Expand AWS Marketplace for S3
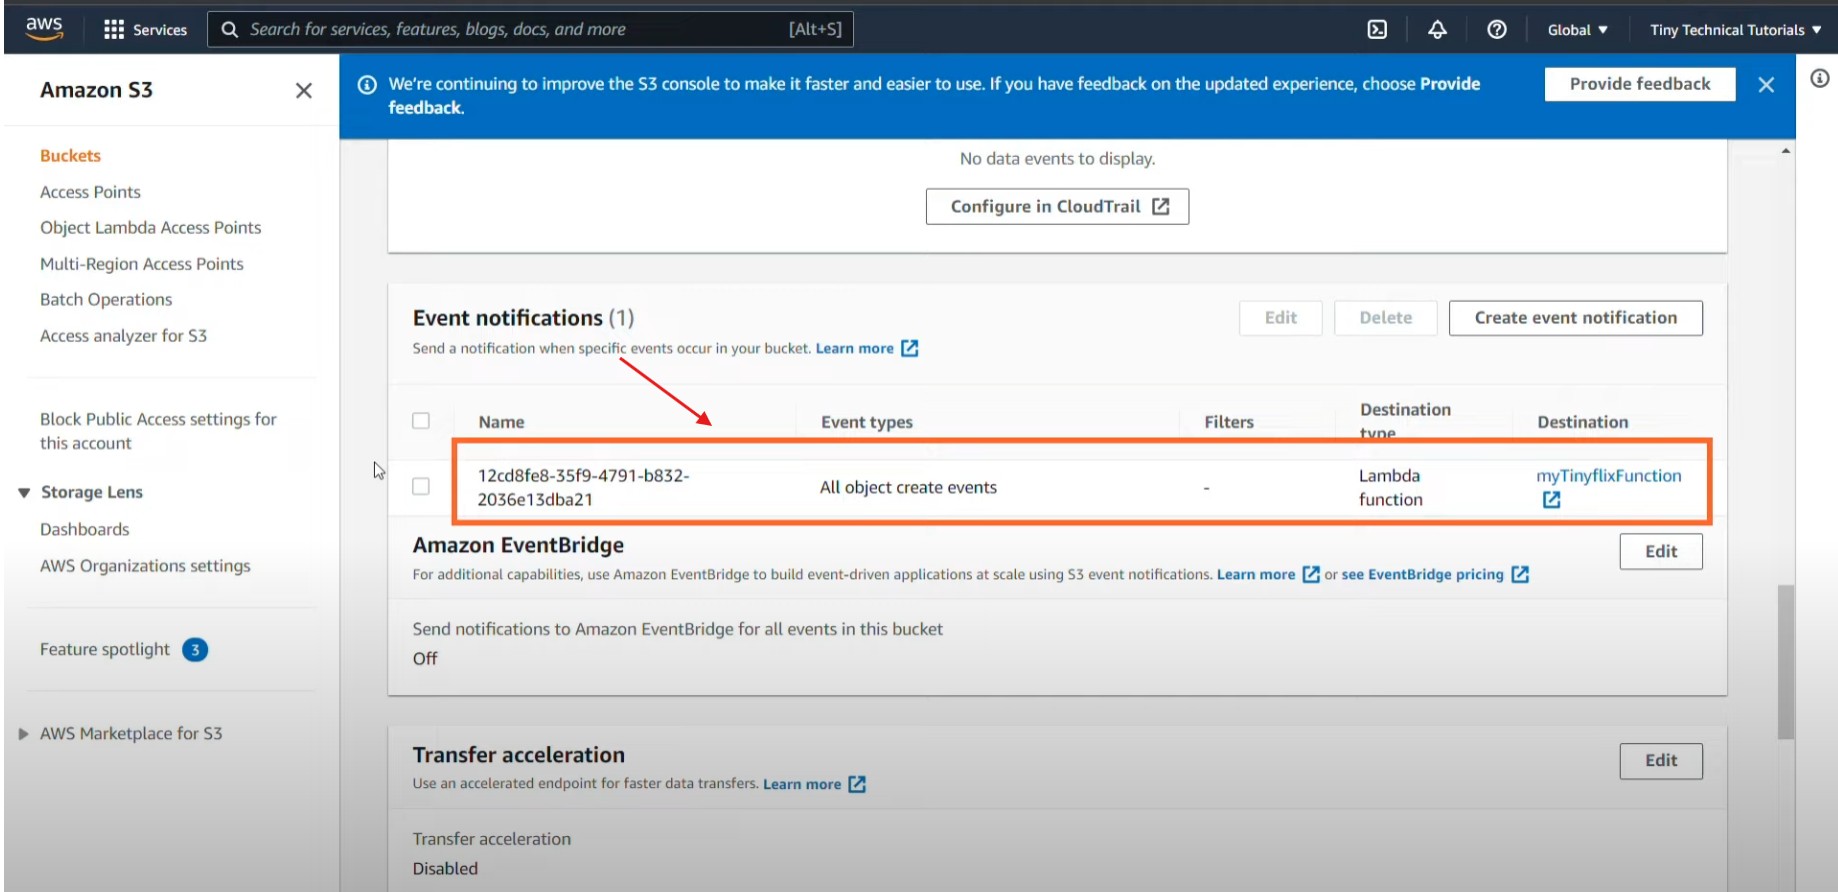Image resolution: width=1838 pixels, height=892 pixels. pyautogui.click(x=24, y=734)
